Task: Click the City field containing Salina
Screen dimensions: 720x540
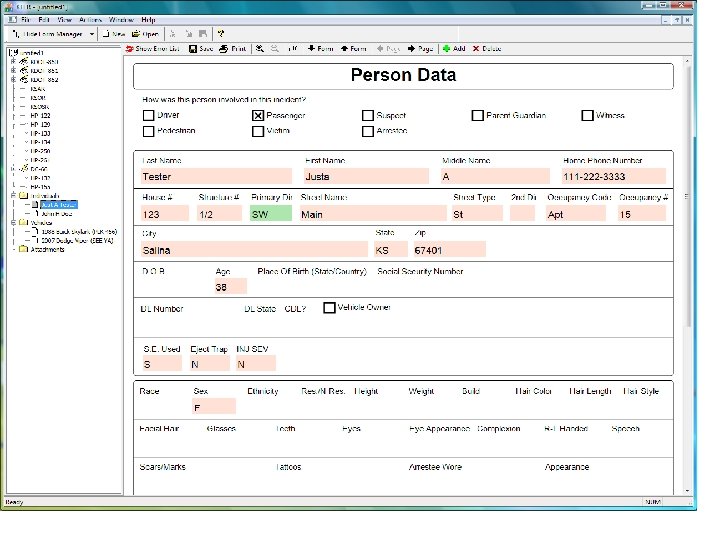Action: 254,250
